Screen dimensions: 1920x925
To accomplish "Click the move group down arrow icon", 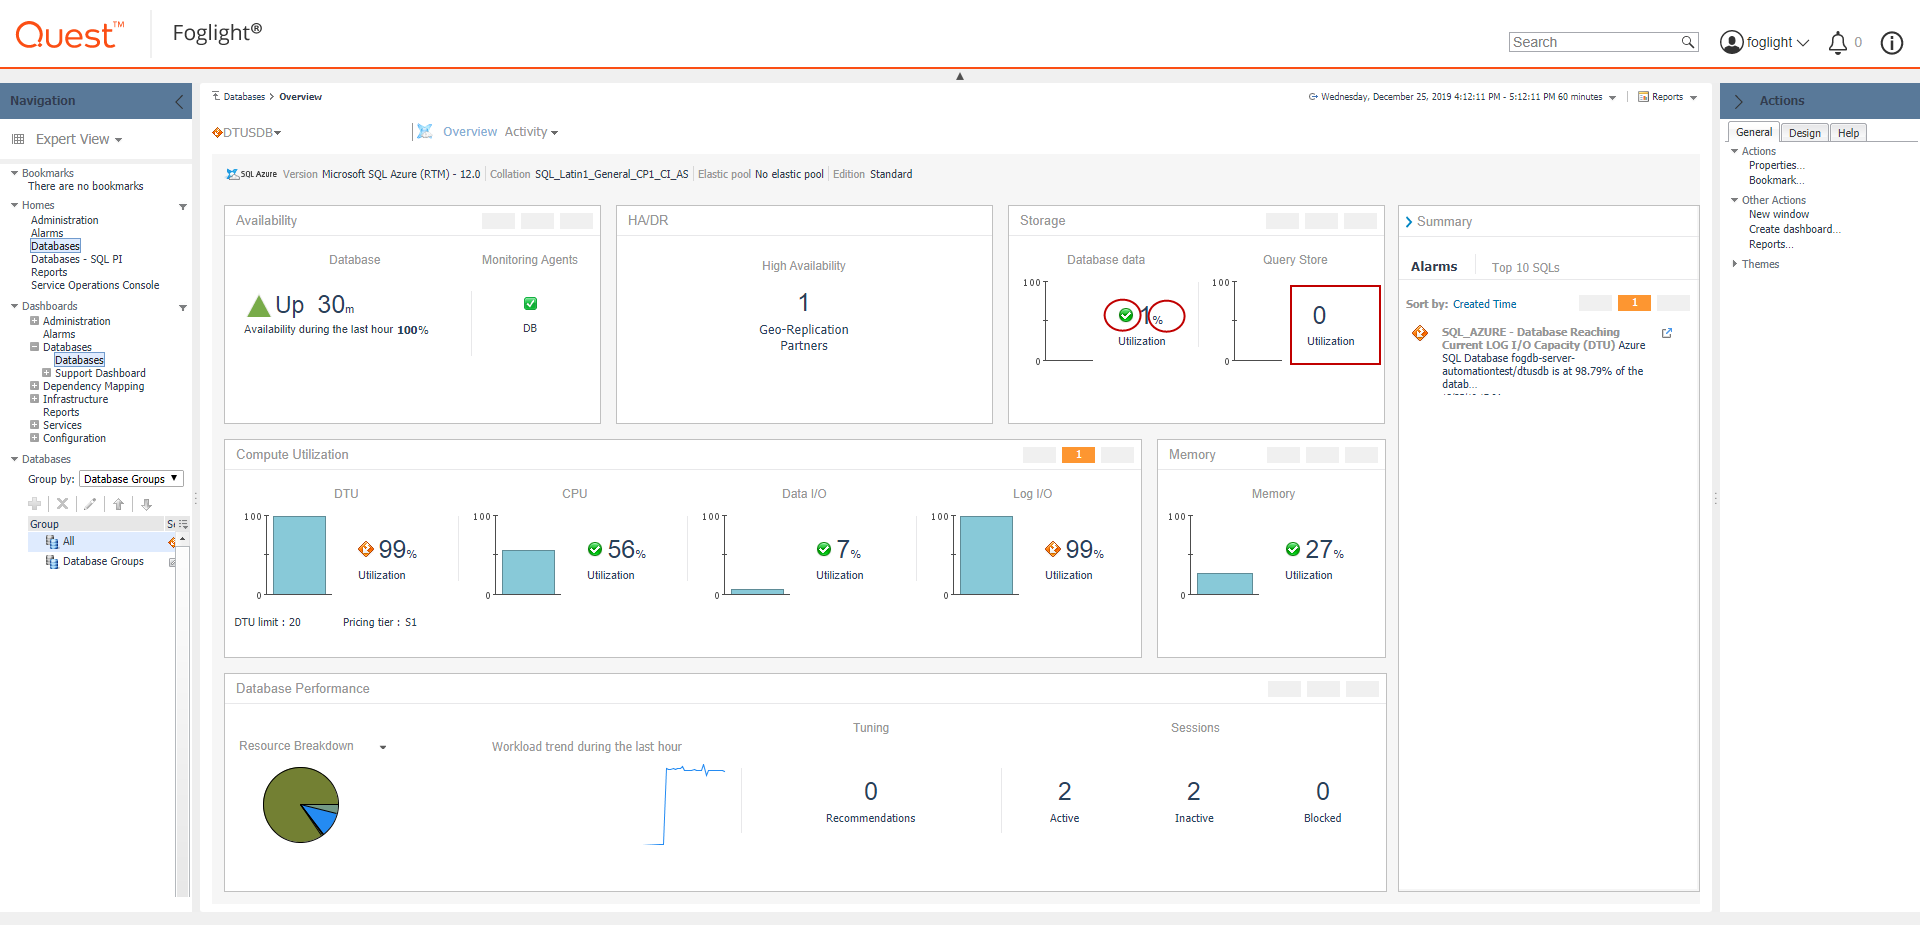I will click(x=146, y=504).
